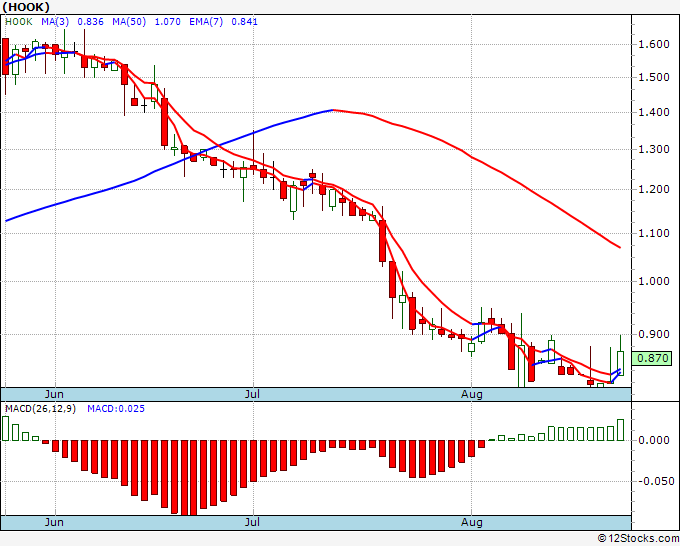Click Jul on the MACD time axis
The width and height of the screenshot is (680, 546).
click(252, 522)
